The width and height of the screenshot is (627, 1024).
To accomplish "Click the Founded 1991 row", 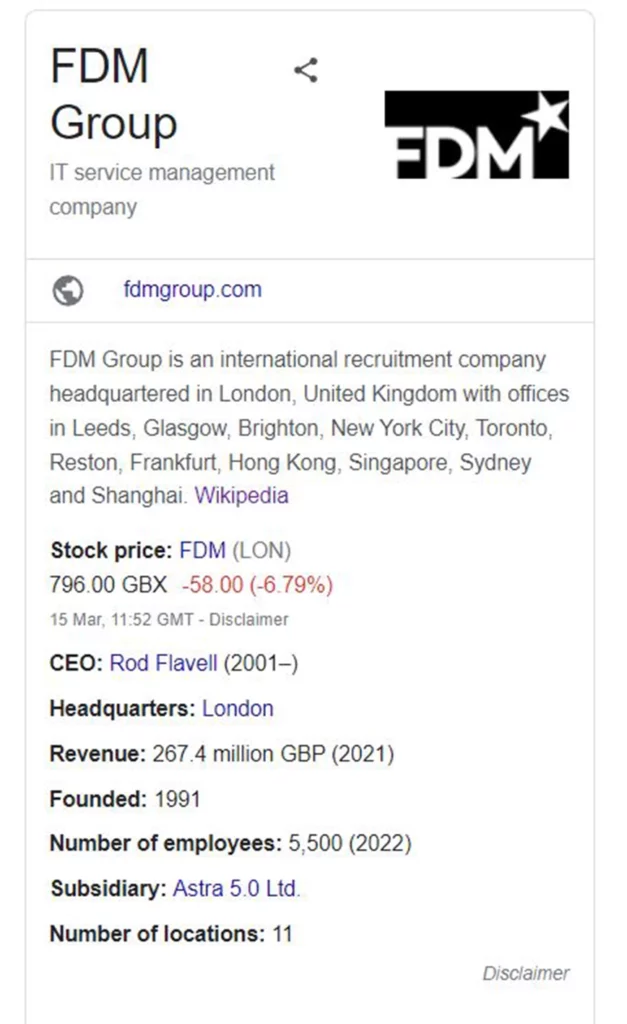I will pos(125,799).
